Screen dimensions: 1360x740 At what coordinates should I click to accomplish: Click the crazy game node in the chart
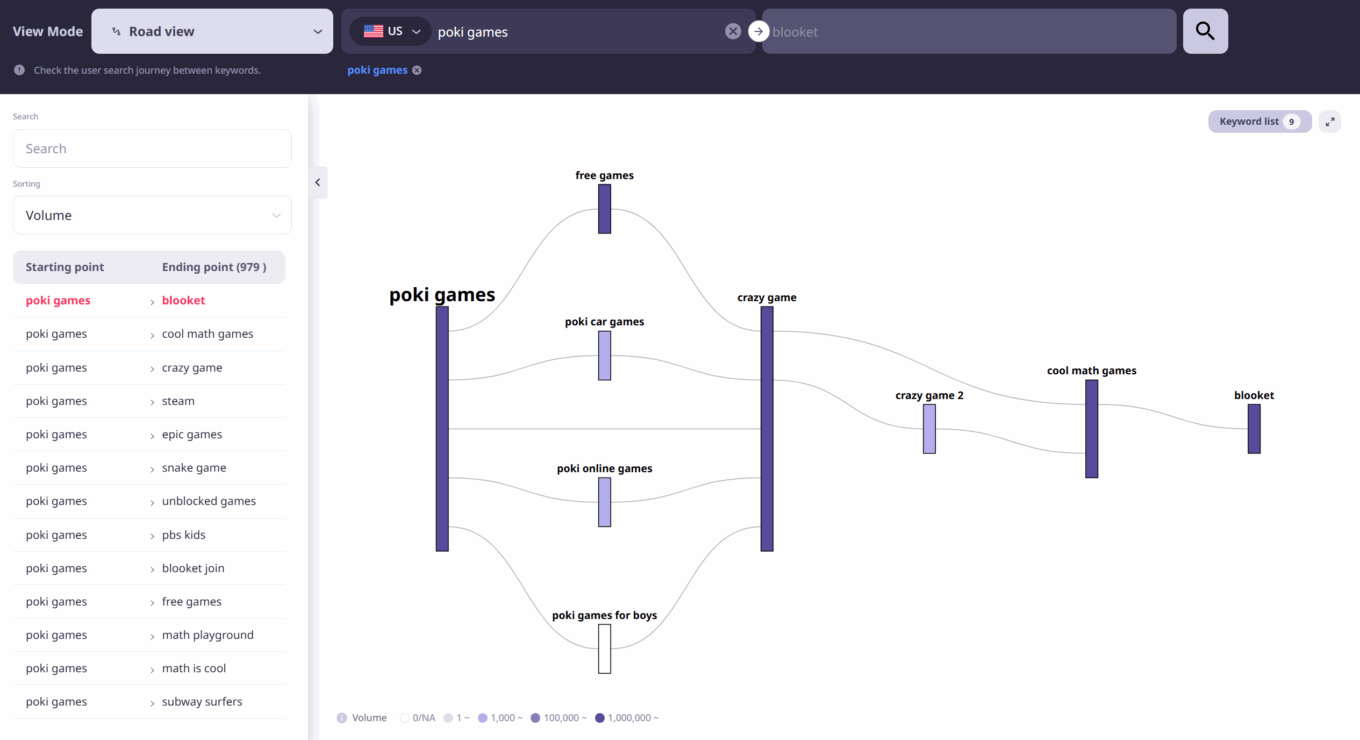[x=767, y=425]
